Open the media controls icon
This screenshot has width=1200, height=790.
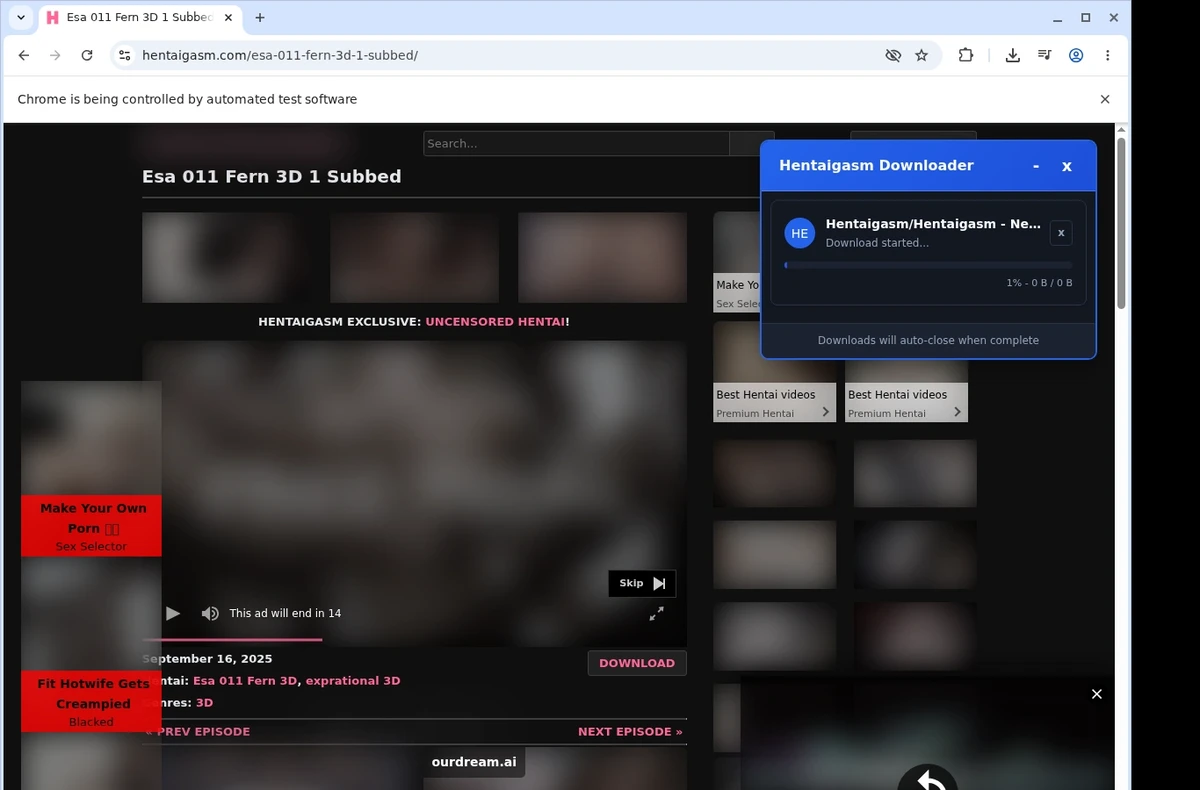[x=1044, y=55]
